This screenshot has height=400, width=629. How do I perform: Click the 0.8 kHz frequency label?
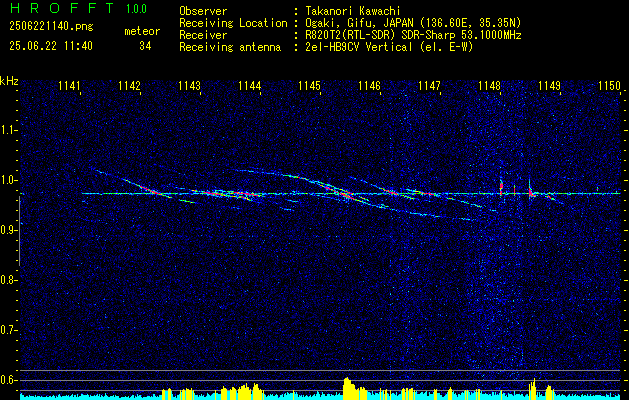pos(8,280)
